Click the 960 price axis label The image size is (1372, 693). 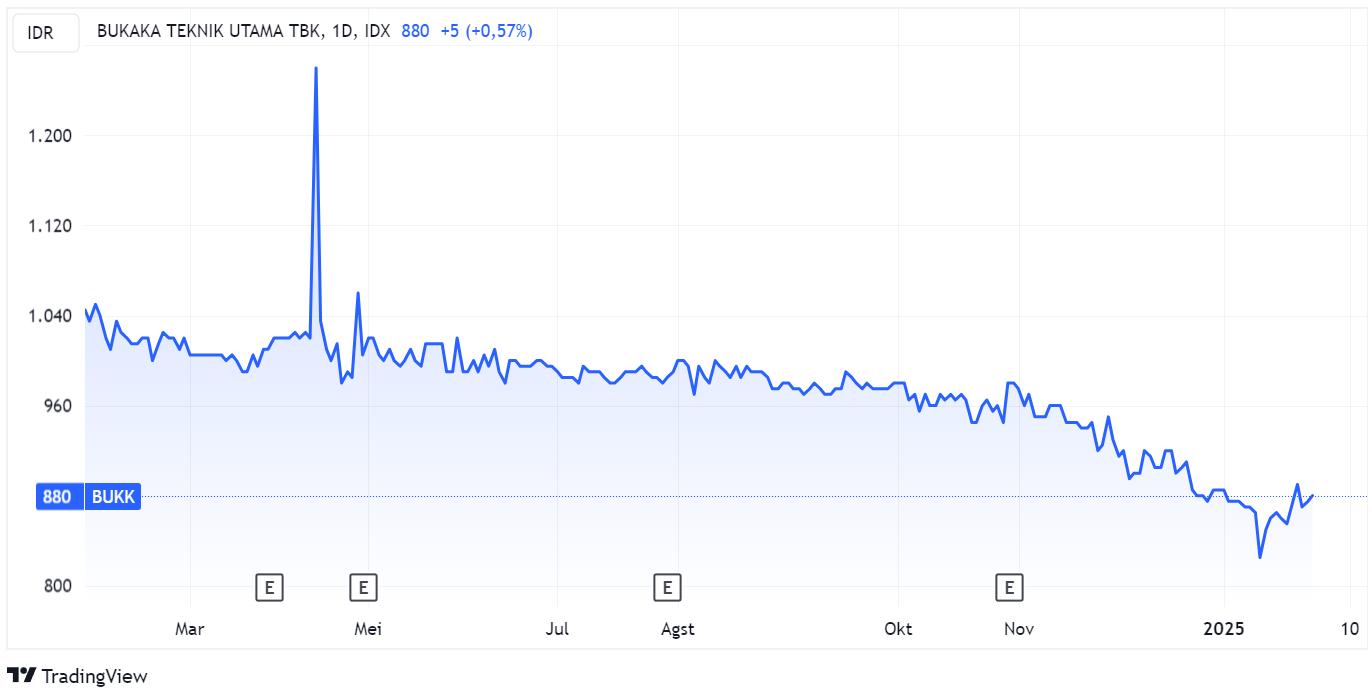click(x=58, y=406)
